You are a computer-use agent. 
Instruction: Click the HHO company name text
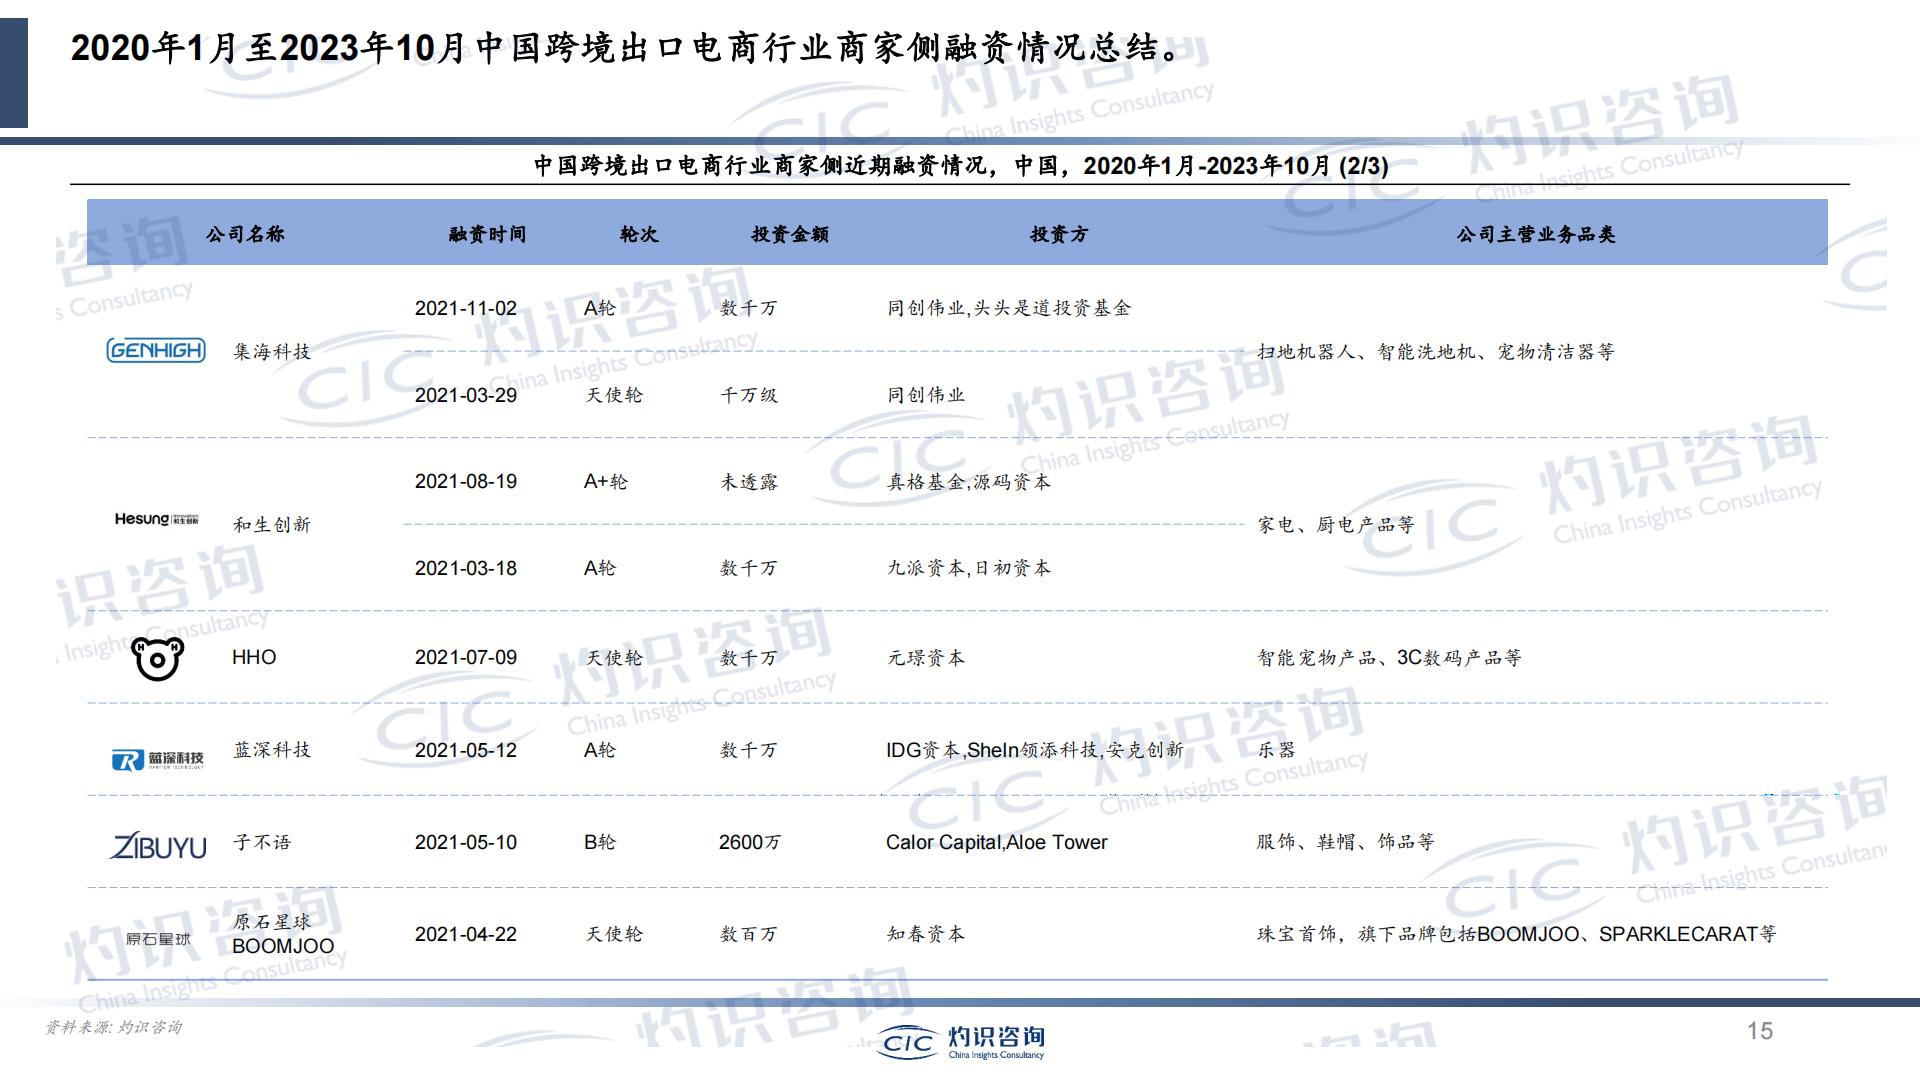coord(254,657)
